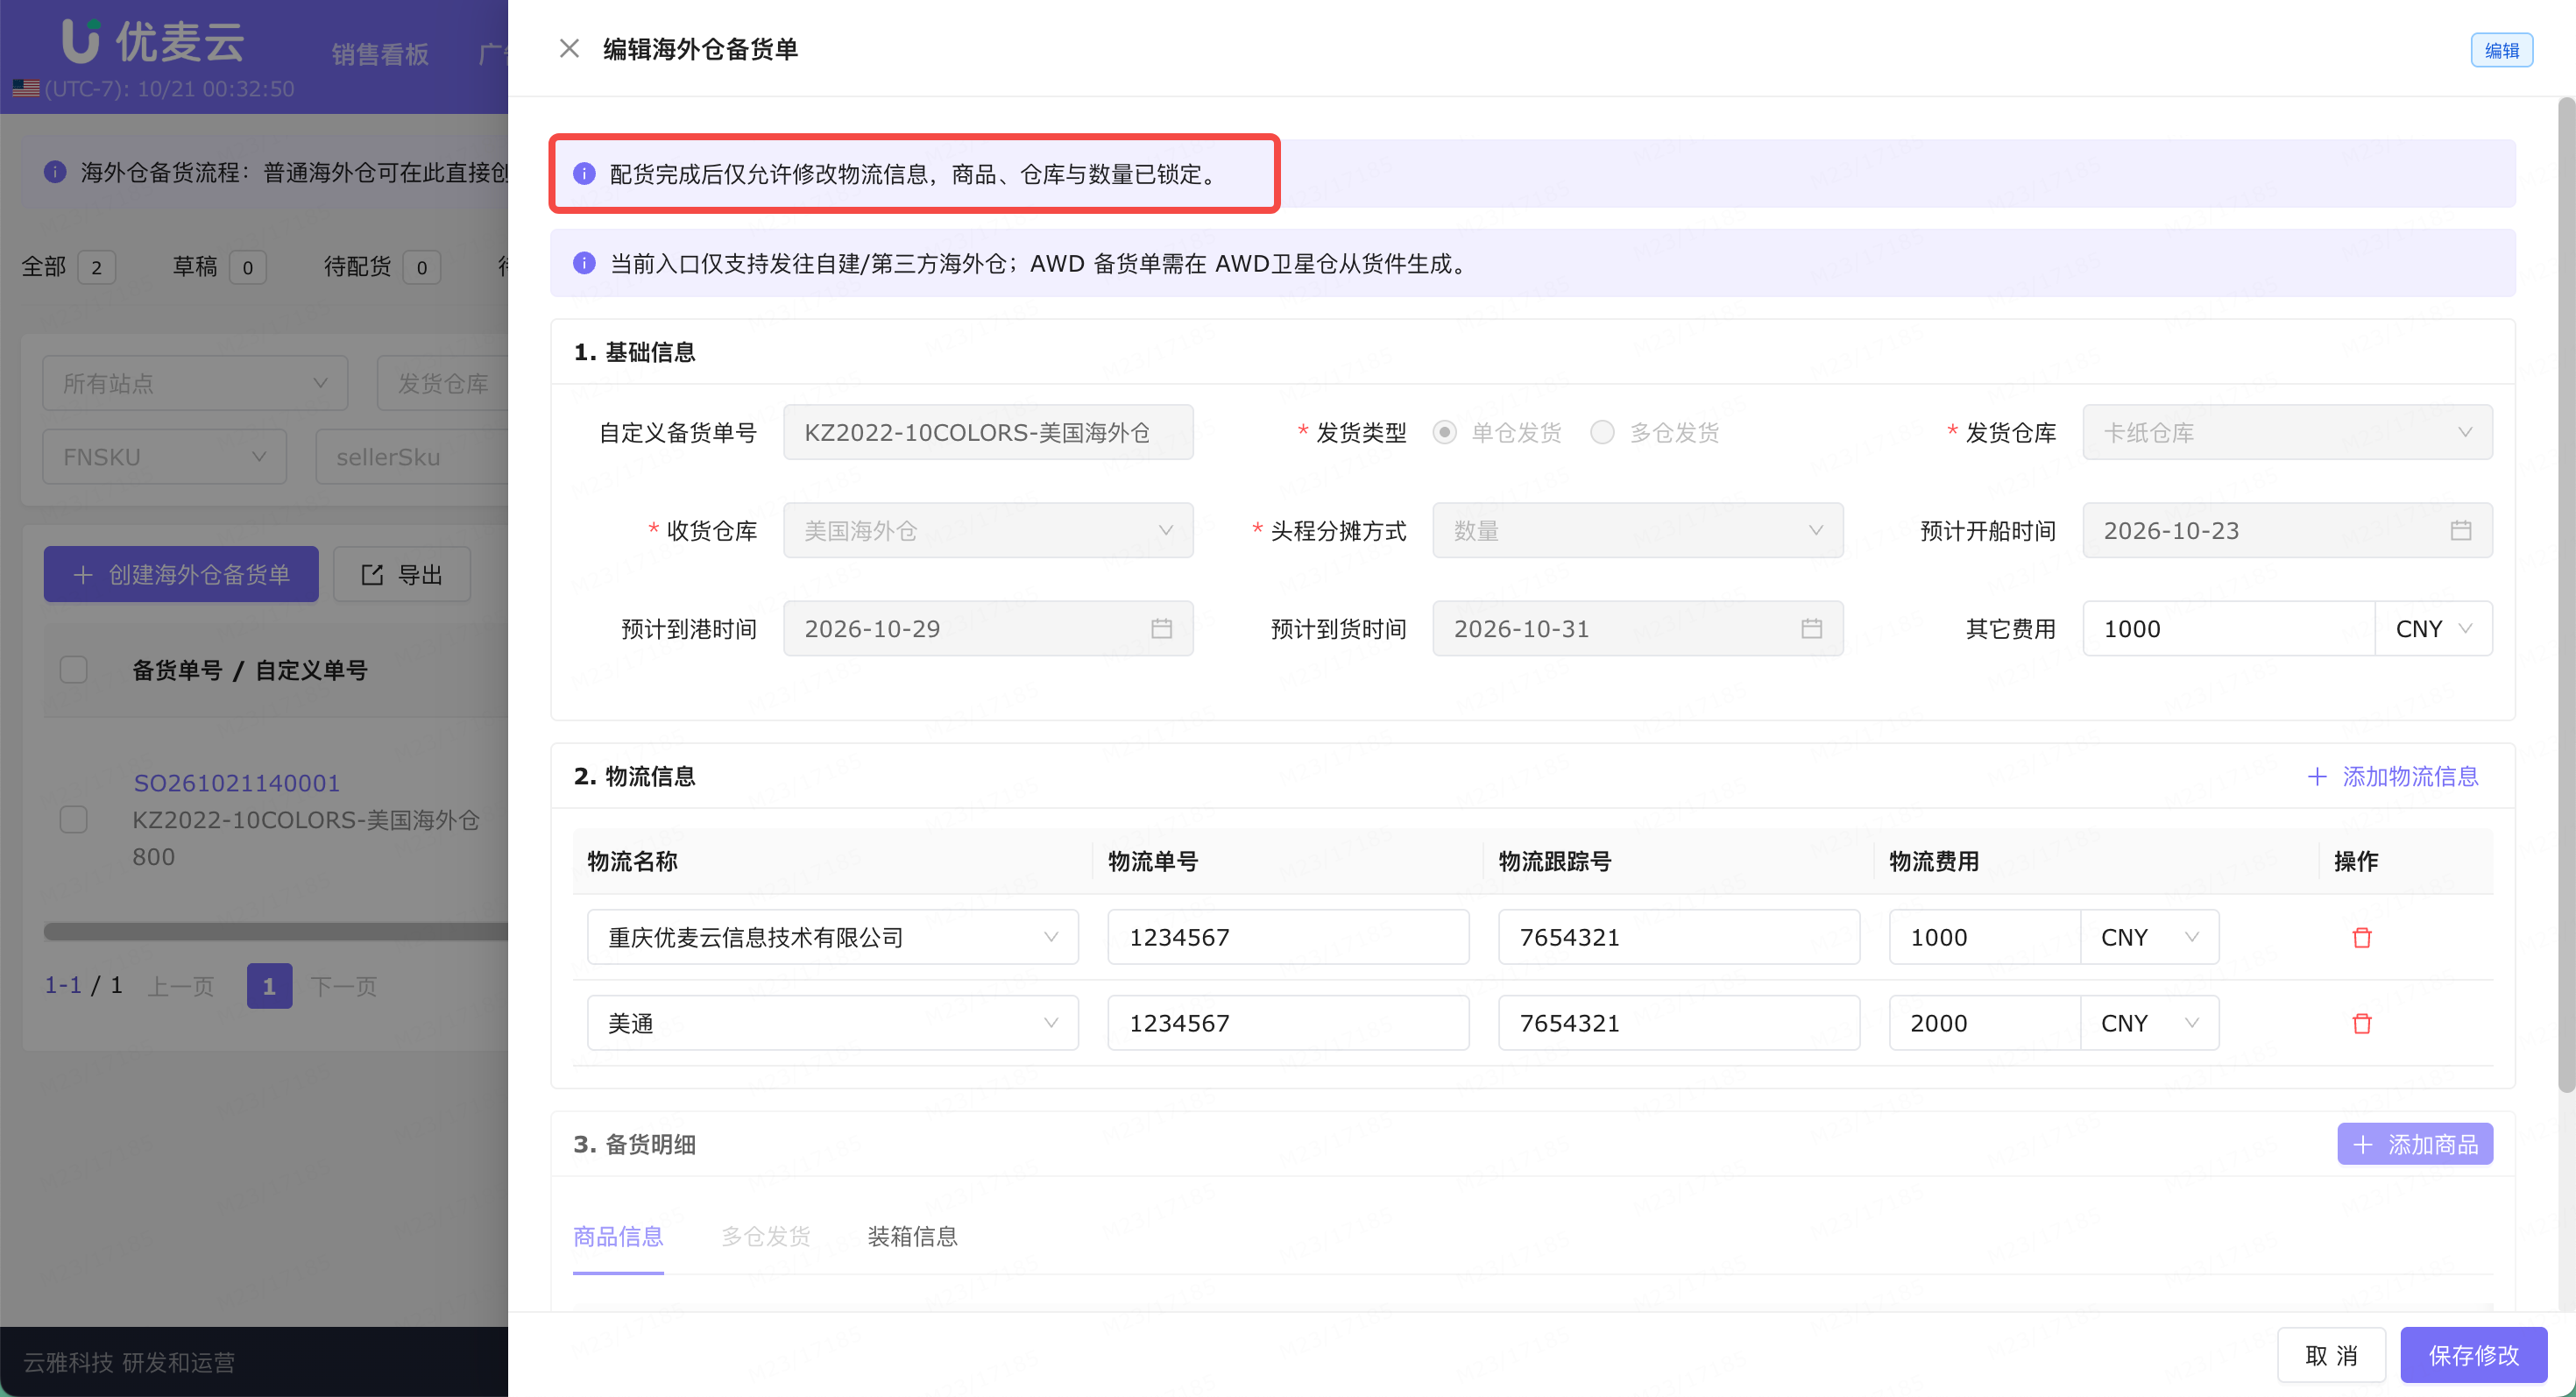The width and height of the screenshot is (2576, 1397).
Task: Open calendar icon for 预计开船时间
Action: 2461,530
